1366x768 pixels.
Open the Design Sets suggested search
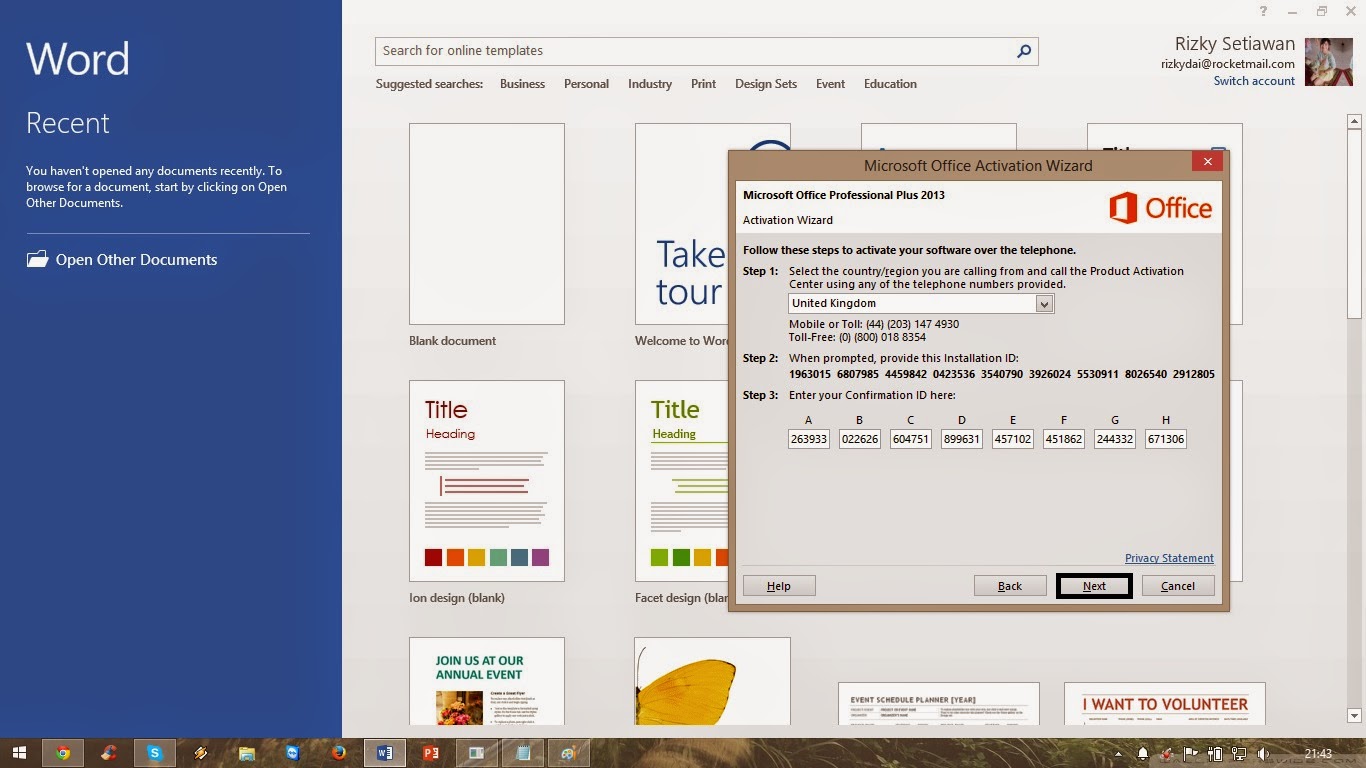[x=766, y=84]
